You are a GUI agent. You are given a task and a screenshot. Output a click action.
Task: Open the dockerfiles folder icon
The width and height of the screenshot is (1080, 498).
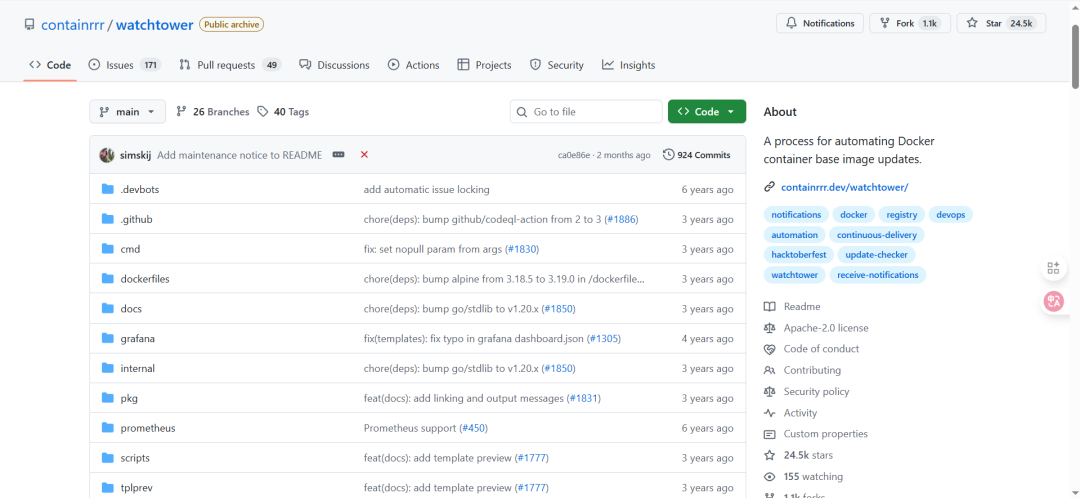pos(107,279)
